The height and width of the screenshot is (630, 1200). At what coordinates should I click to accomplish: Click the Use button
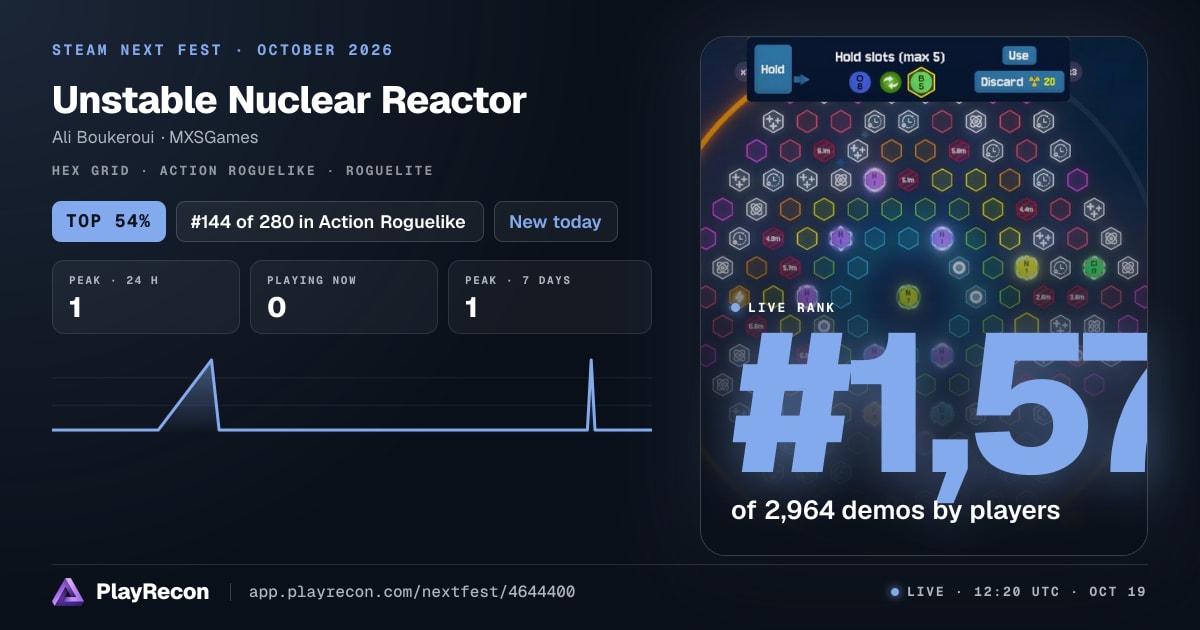click(1018, 56)
